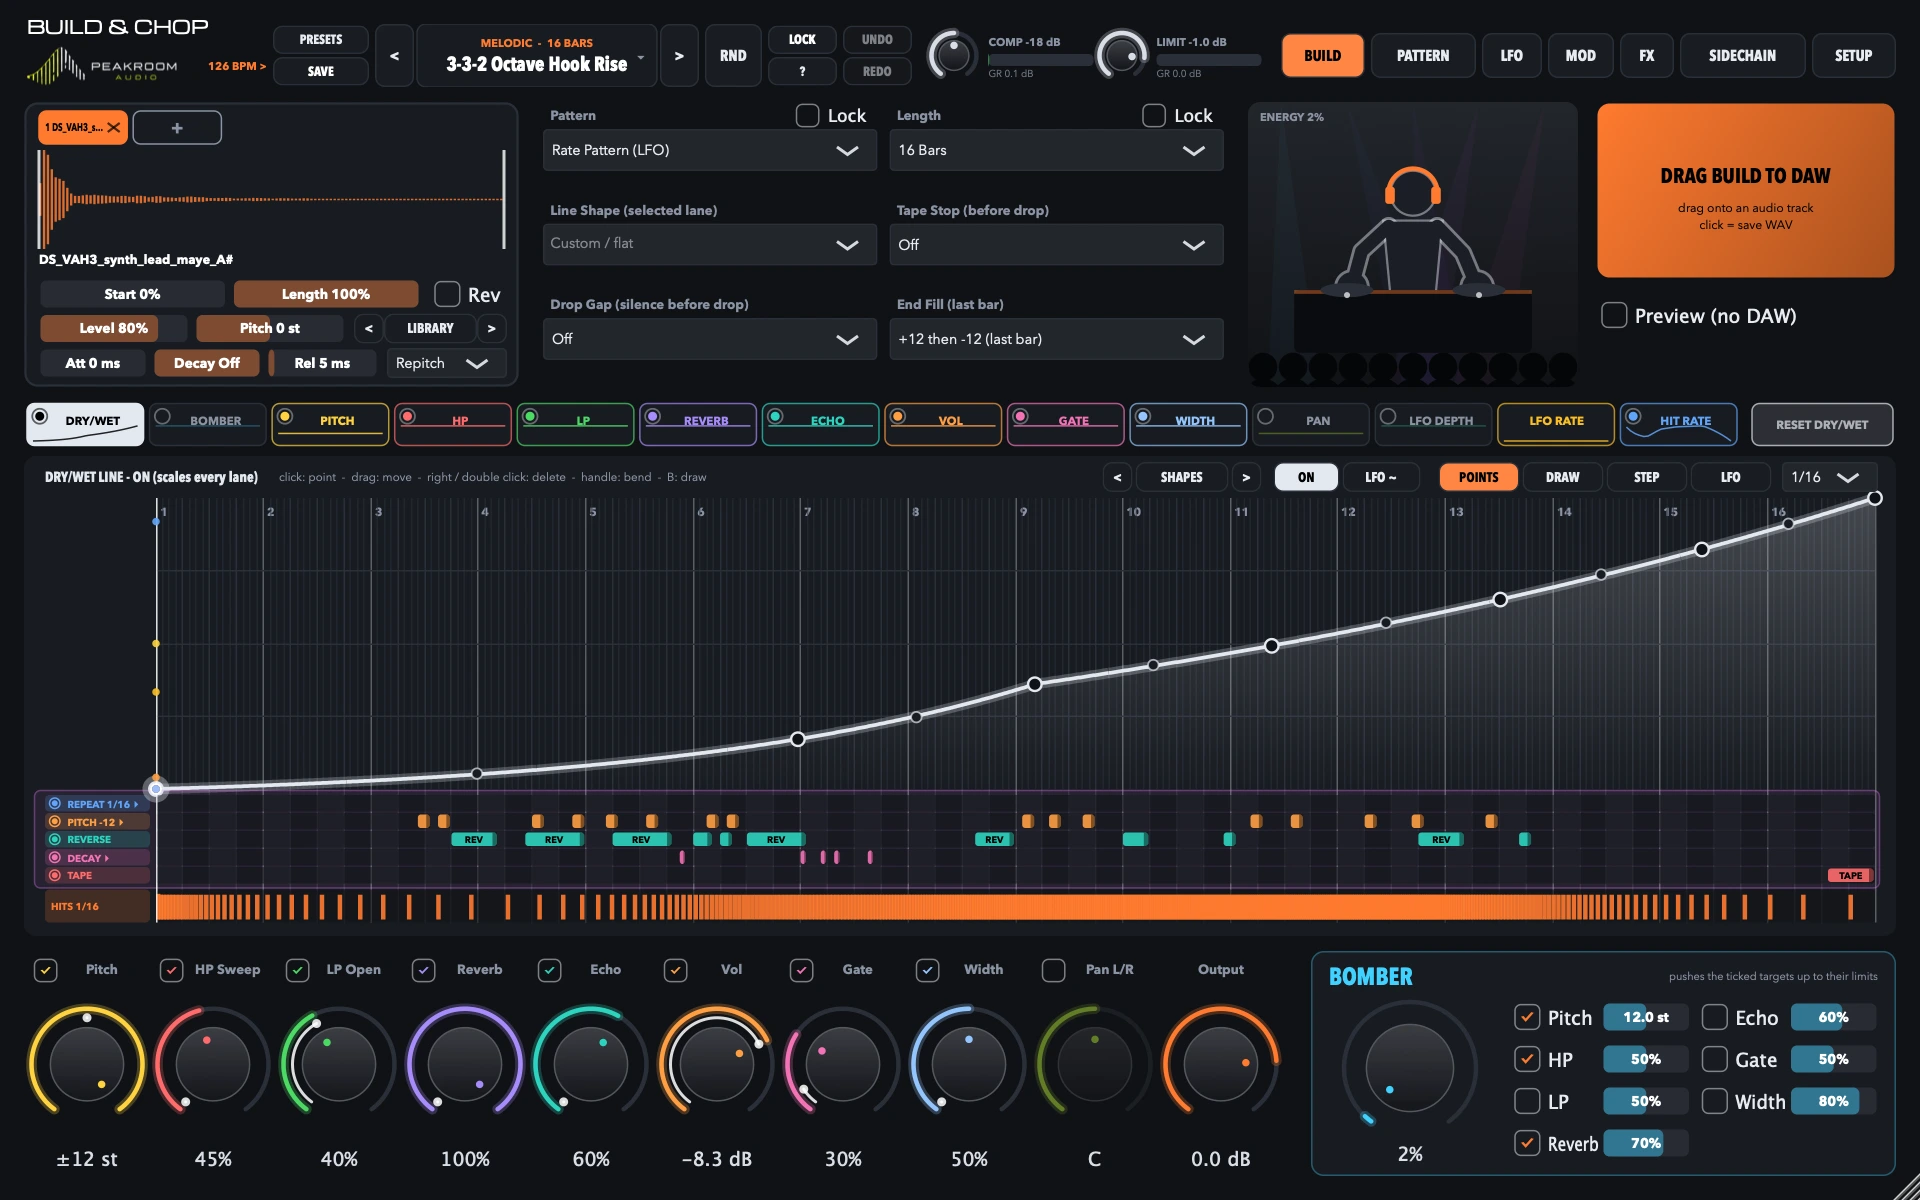Open the Repitch mode dropdown
Screen dimensions: 1920x1200
click(446, 363)
